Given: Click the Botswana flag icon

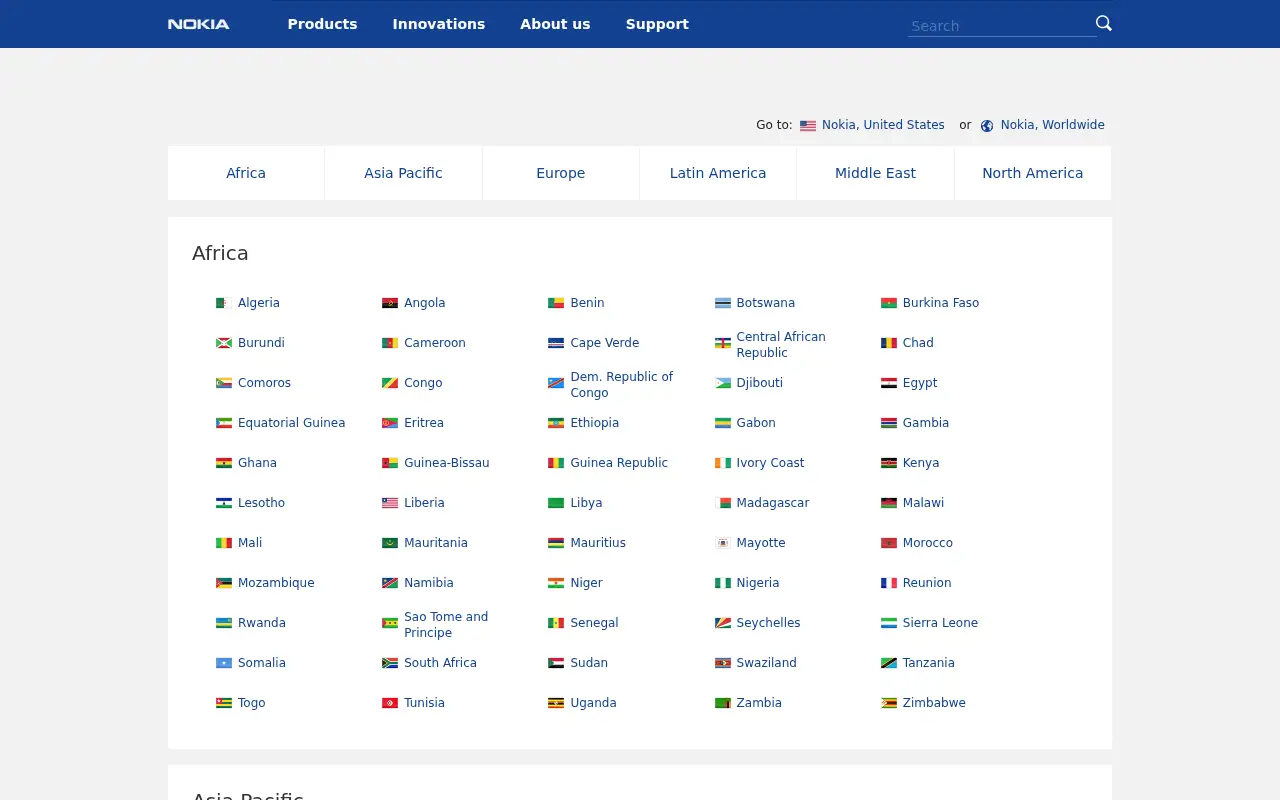Looking at the screenshot, I should click(723, 303).
